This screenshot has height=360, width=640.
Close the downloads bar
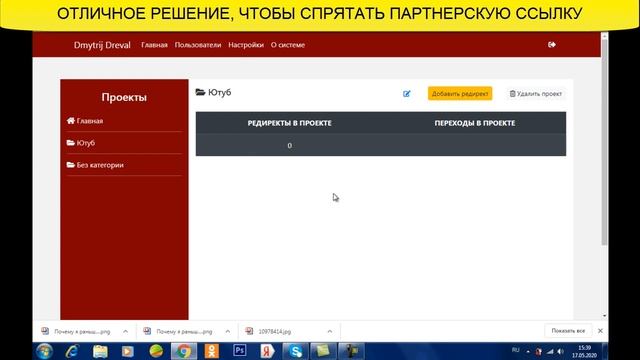[x=600, y=331]
